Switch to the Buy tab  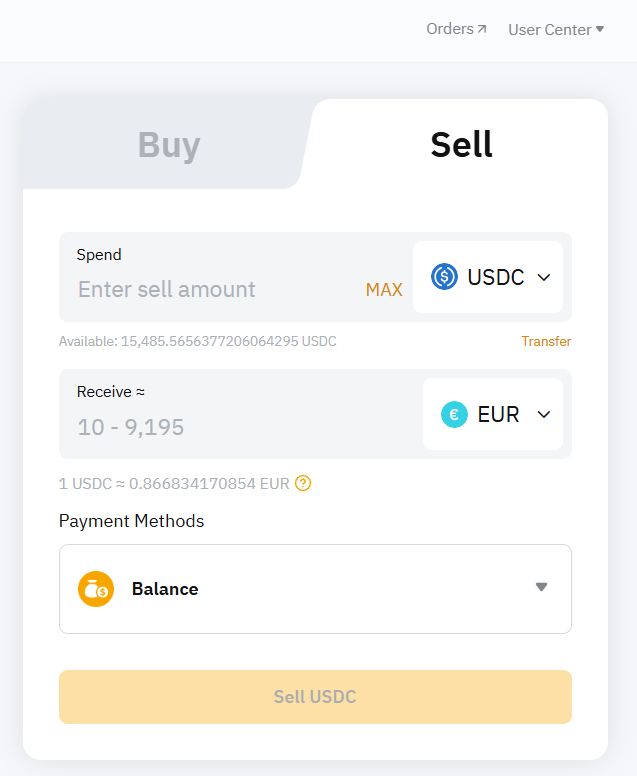point(168,145)
